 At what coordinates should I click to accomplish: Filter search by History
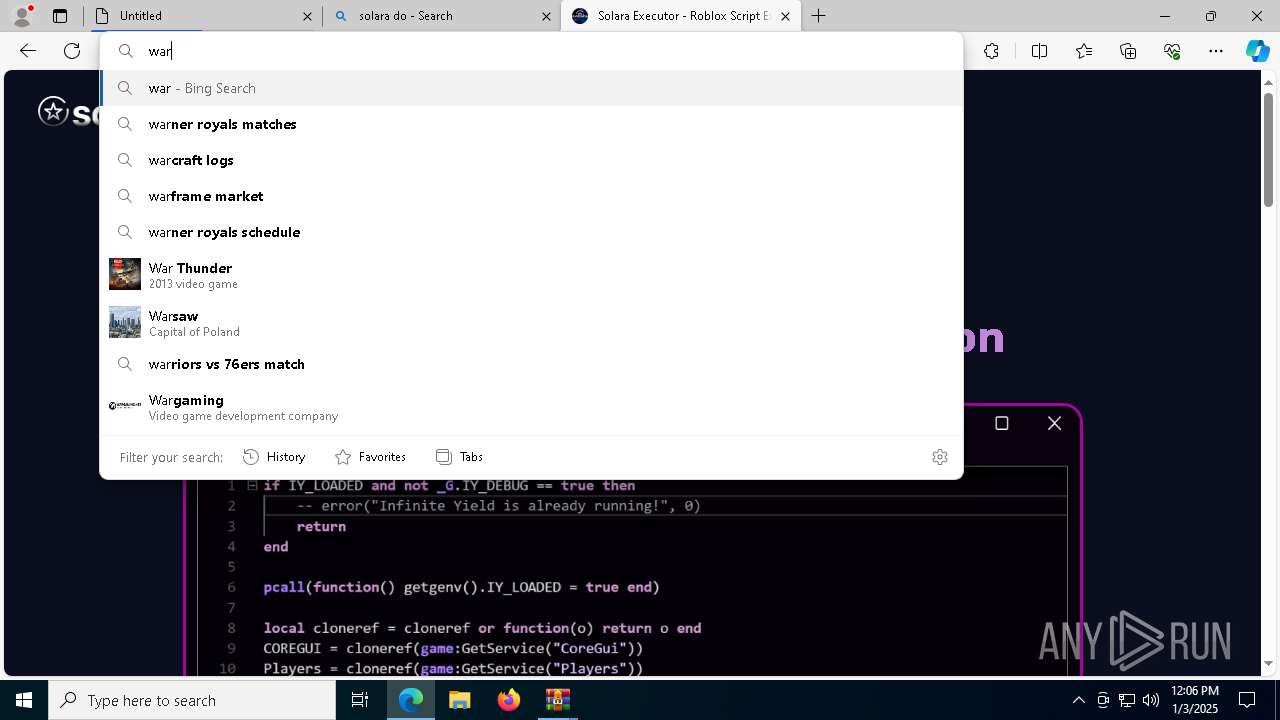coord(274,457)
